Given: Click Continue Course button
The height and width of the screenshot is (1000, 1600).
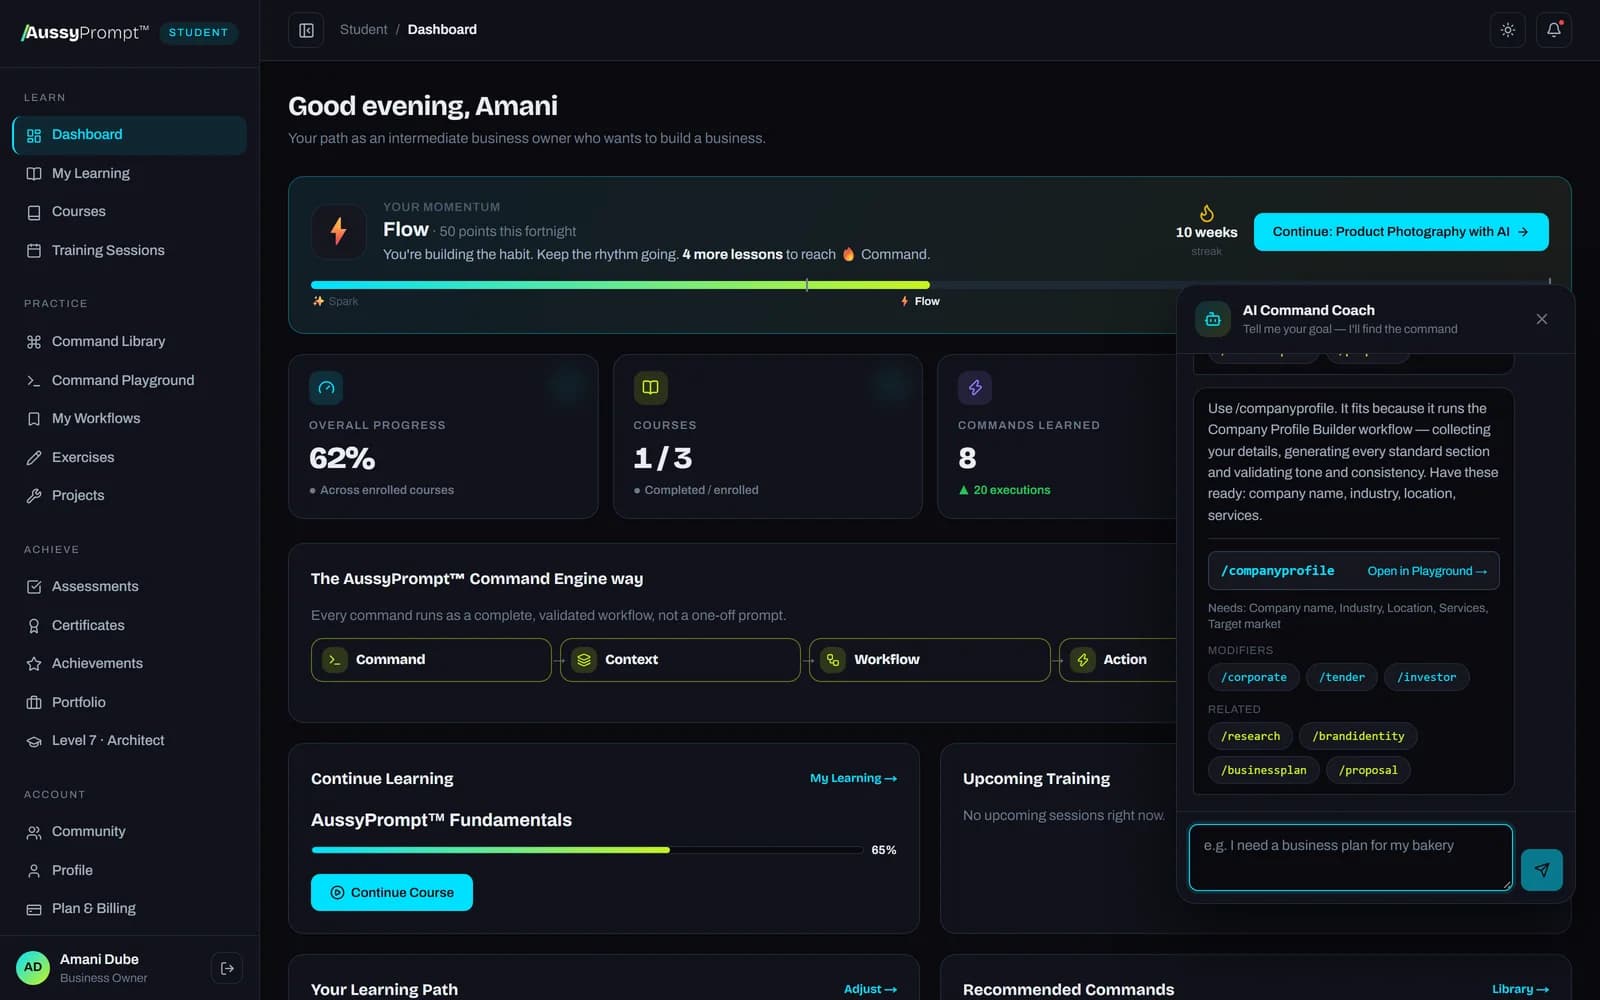Looking at the screenshot, I should coord(392,892).
